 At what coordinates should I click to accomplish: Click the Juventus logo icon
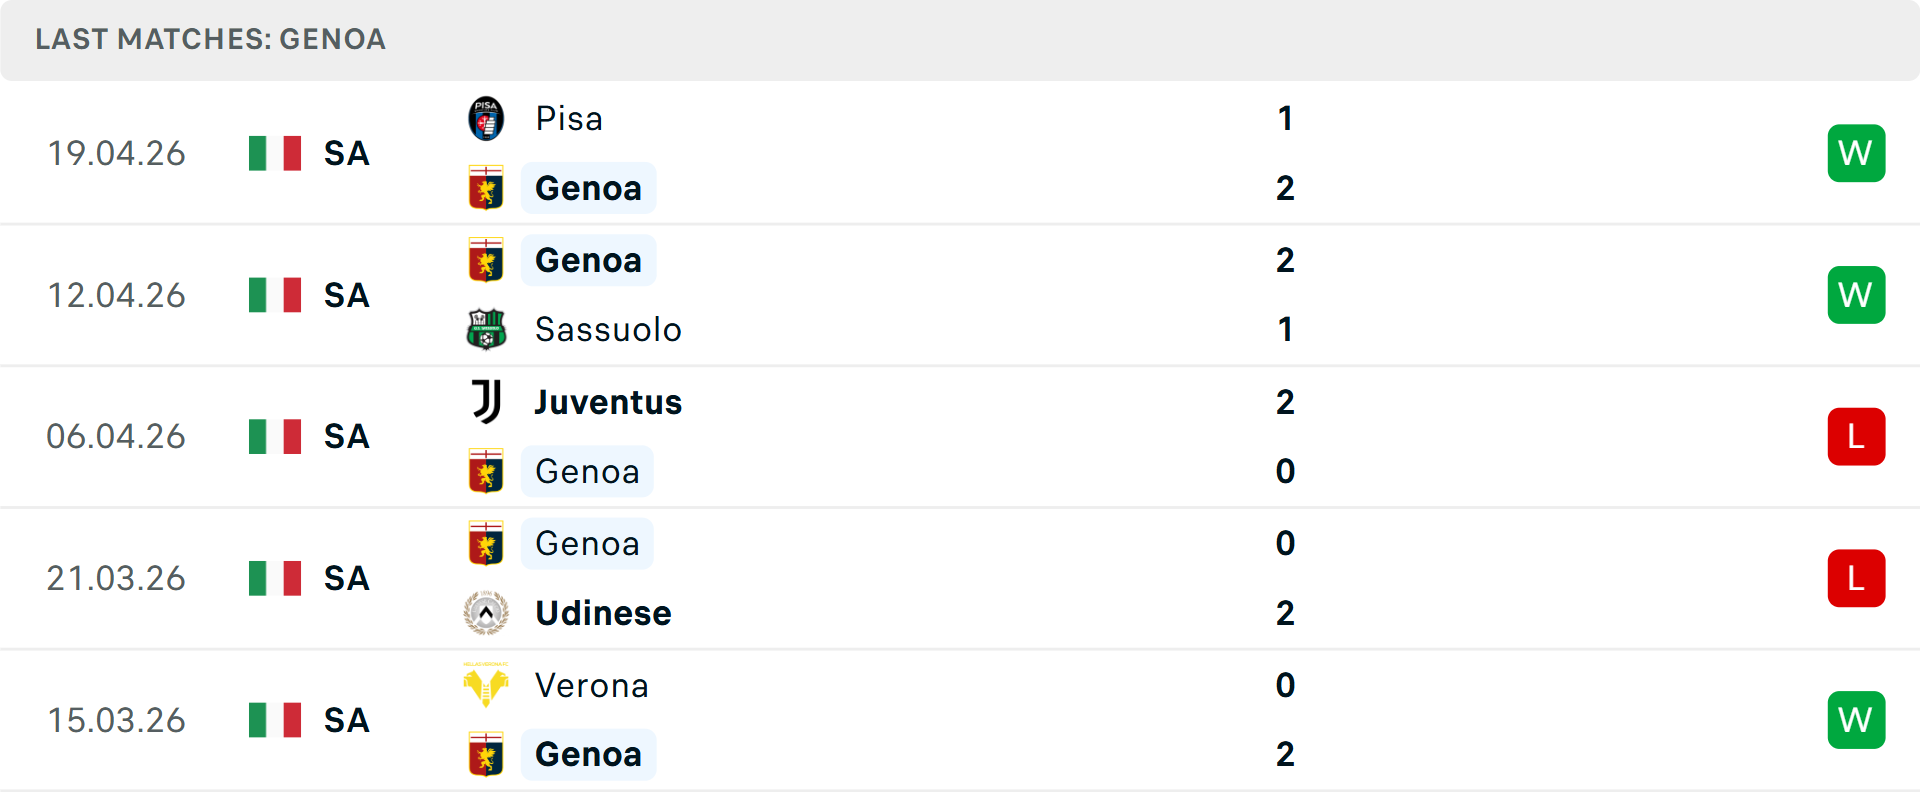pos(486,401)
